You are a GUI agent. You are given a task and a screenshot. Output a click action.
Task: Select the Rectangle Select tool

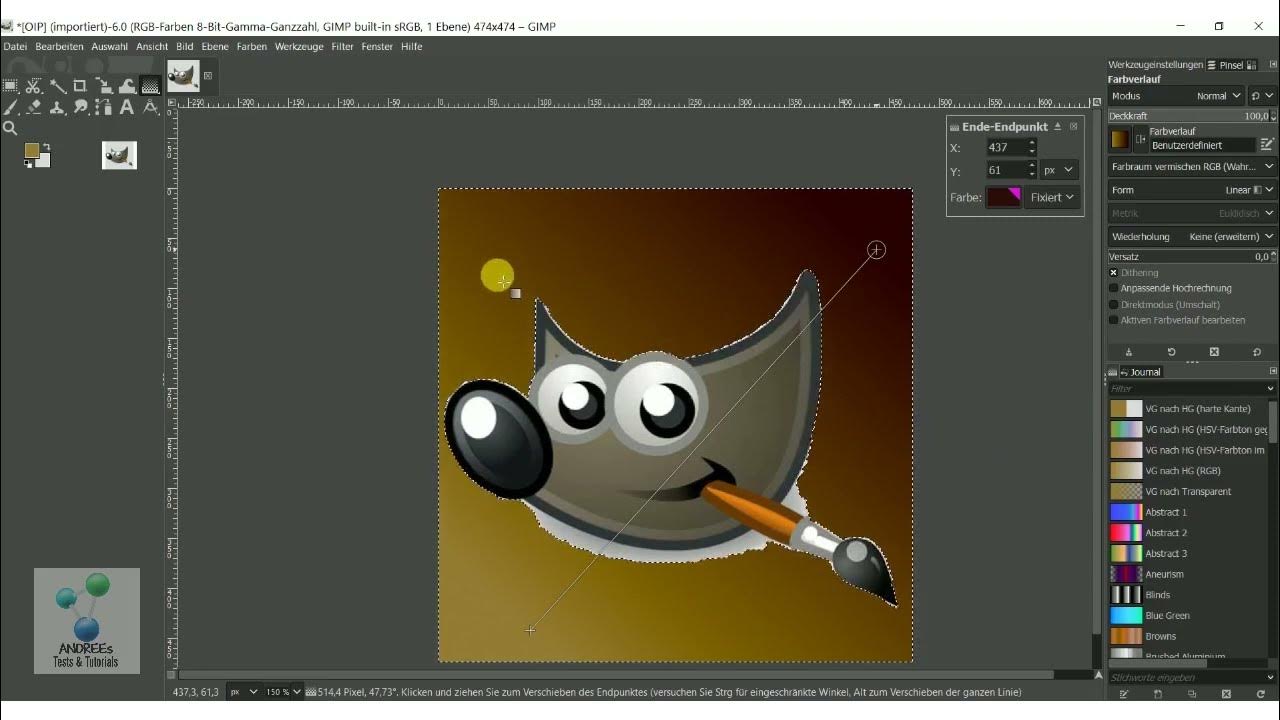point(10,86)
